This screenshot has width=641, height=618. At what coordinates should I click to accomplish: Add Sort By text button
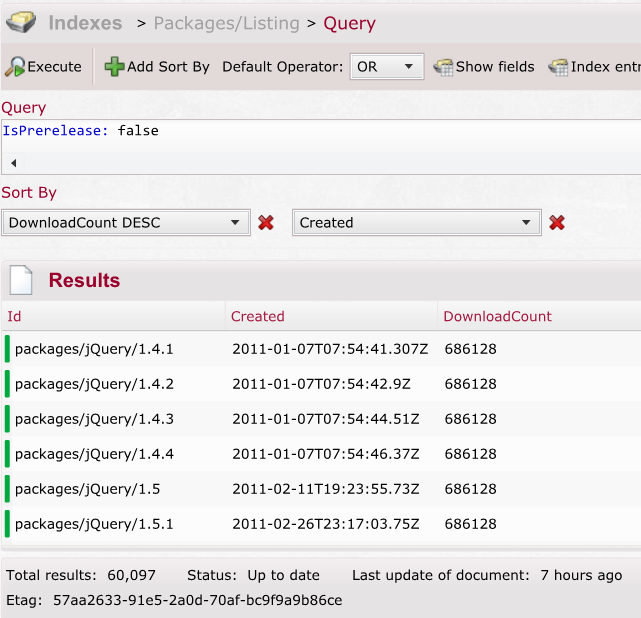pyautogui.click(x=168, y=67)
